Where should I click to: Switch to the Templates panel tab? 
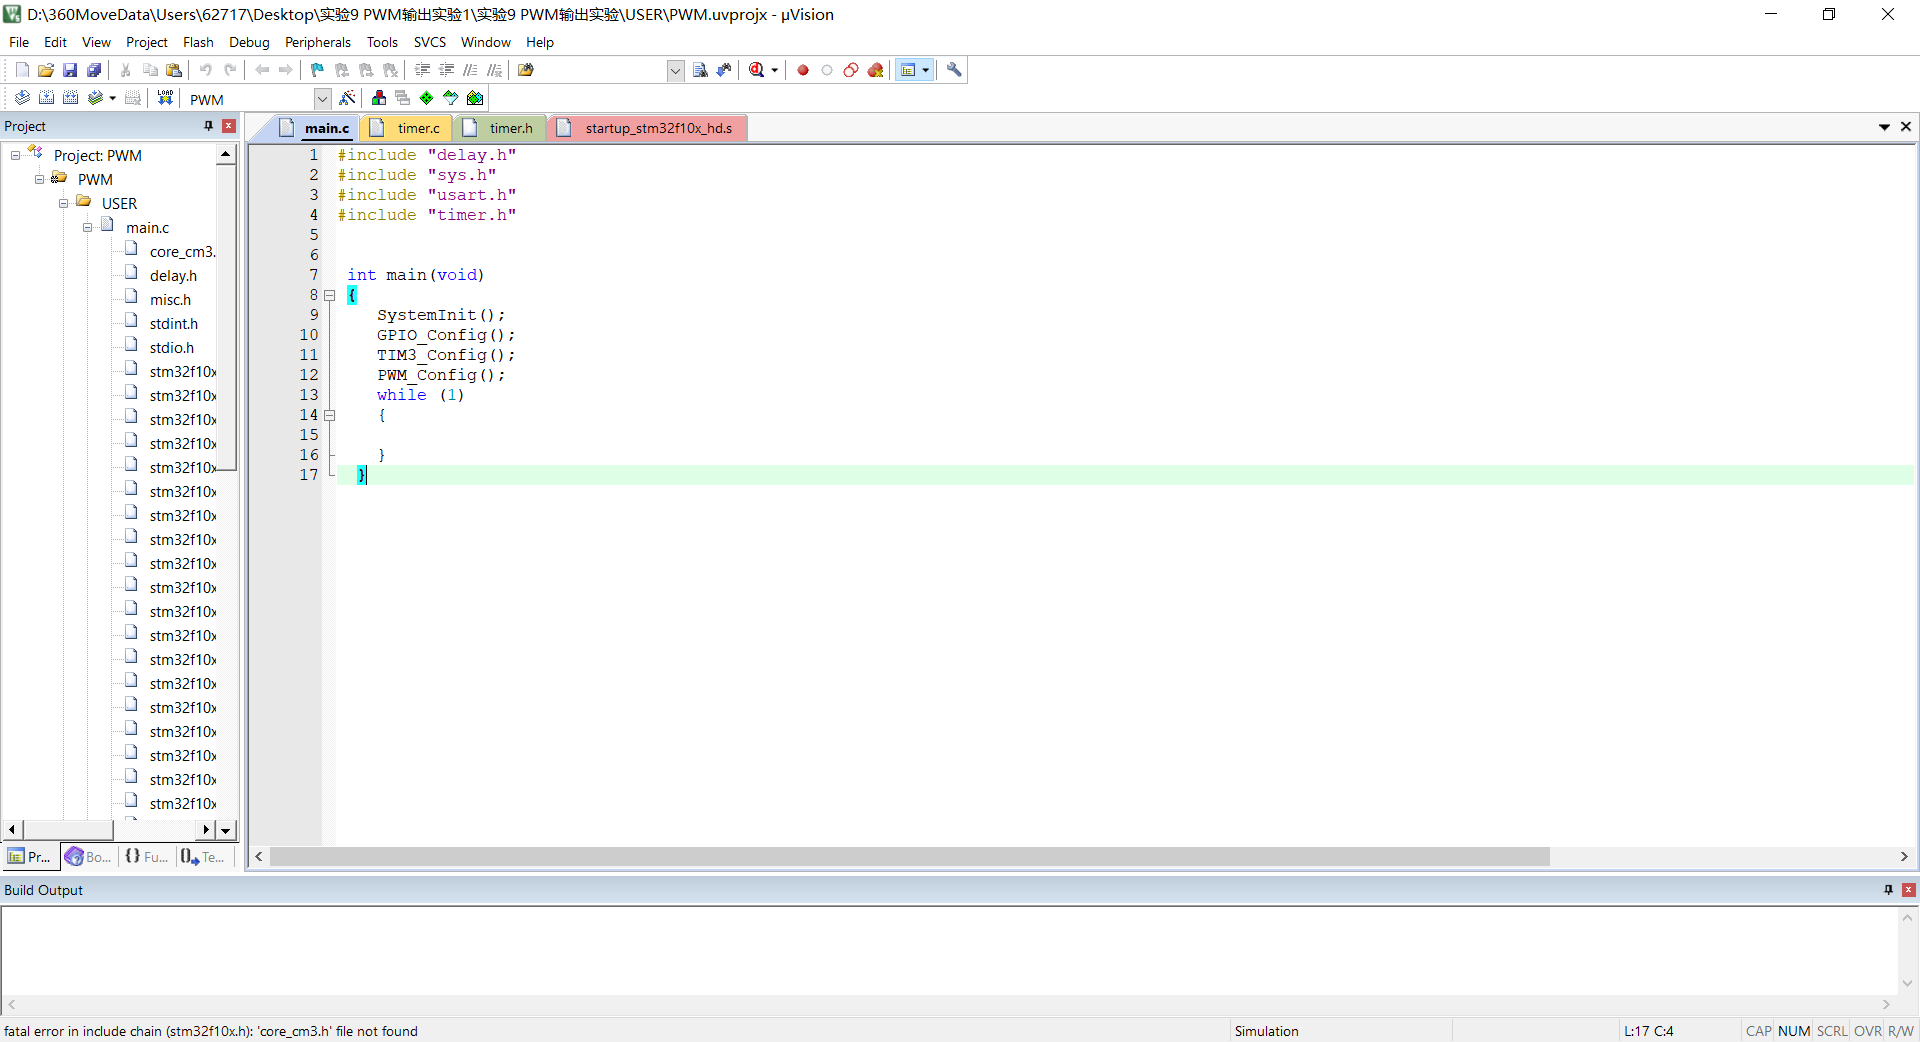(203, 857)
